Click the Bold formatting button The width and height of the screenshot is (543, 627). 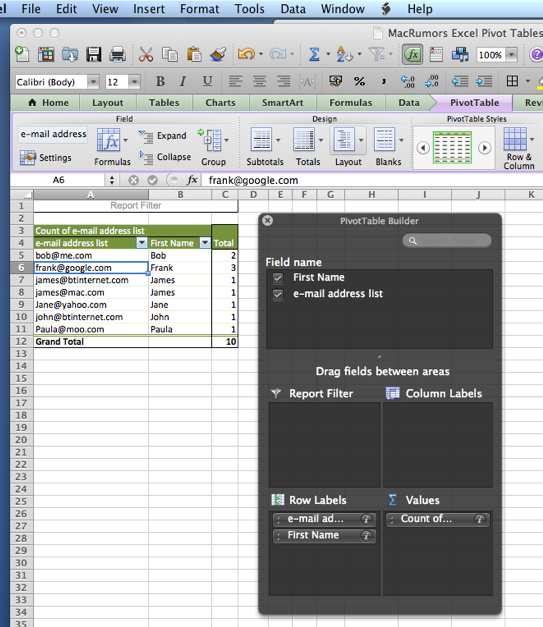(x=160, y=82)
